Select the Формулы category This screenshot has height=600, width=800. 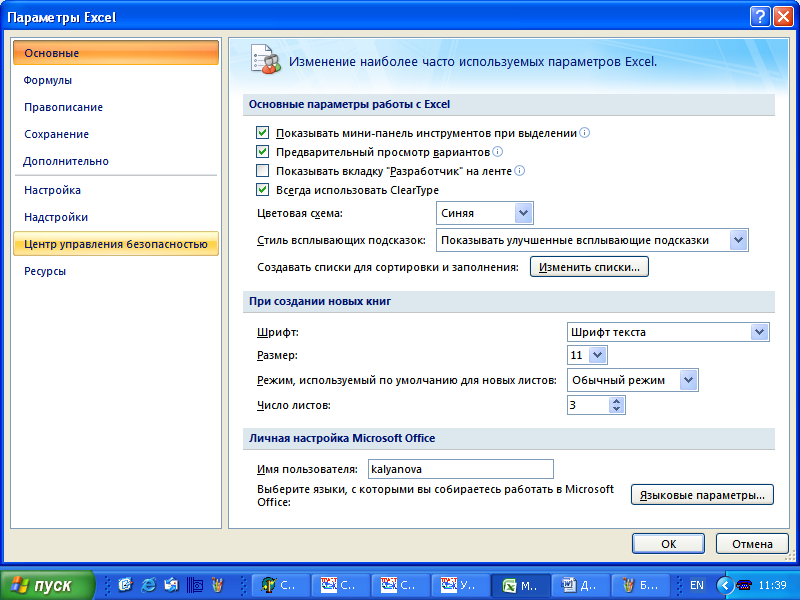click(116, 80)
